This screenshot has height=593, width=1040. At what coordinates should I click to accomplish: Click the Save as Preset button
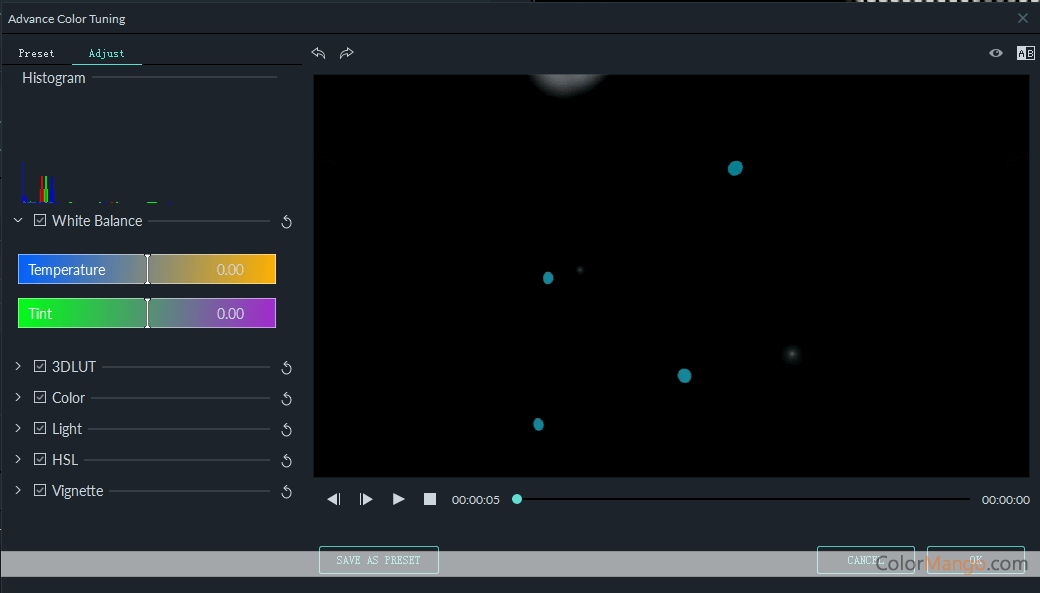click(x=378, y=560)
